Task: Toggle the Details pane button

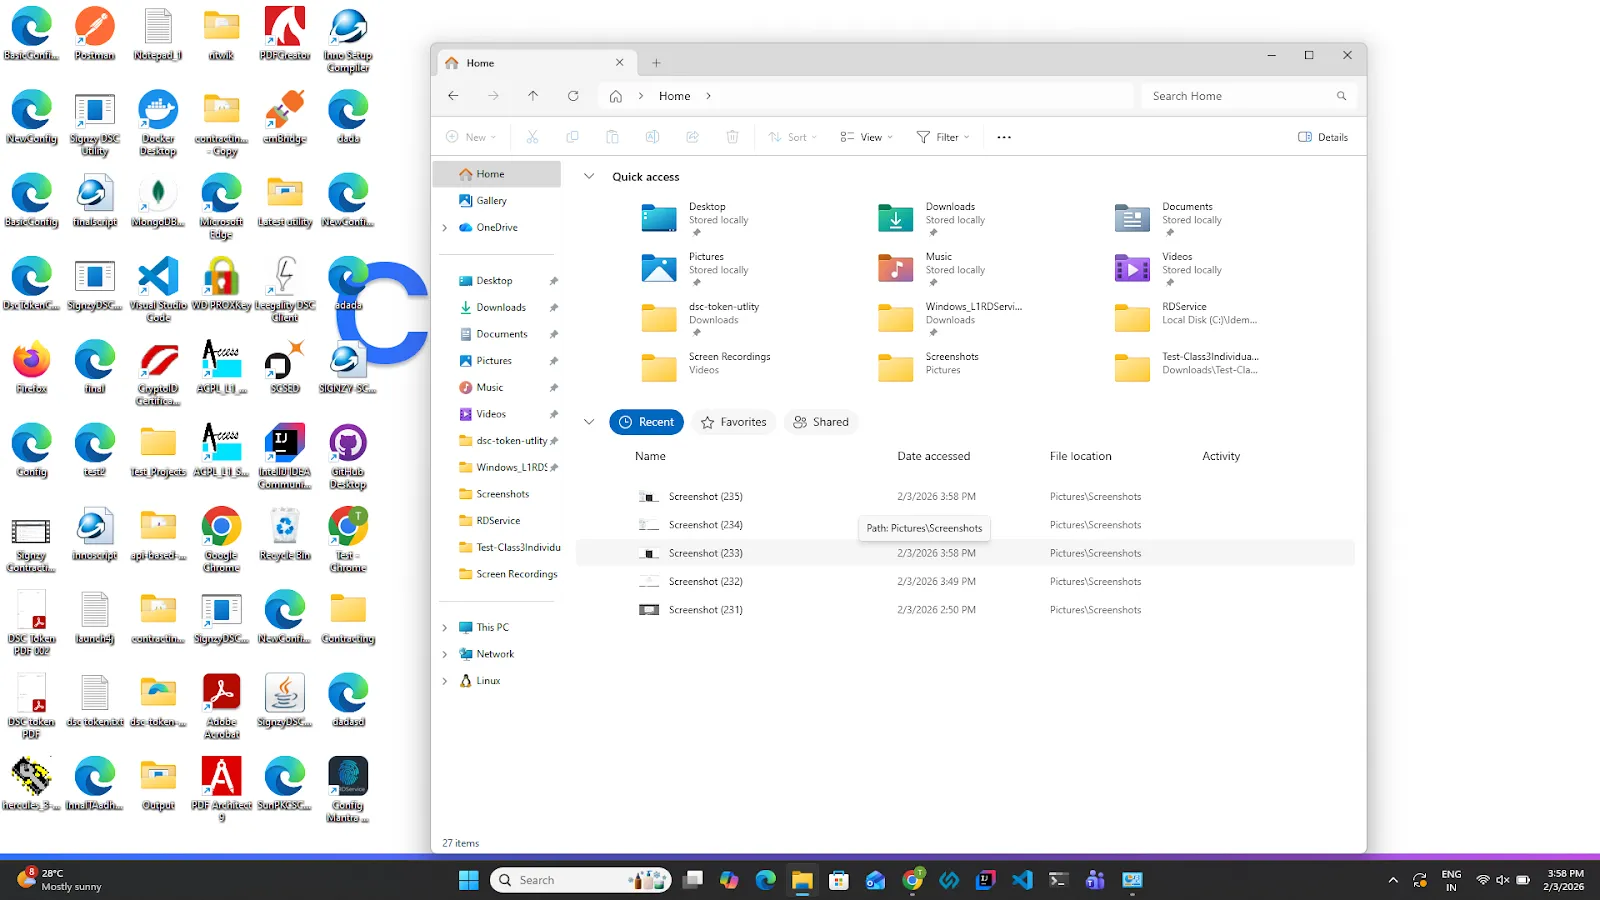Action: [x=1323, y=137]
